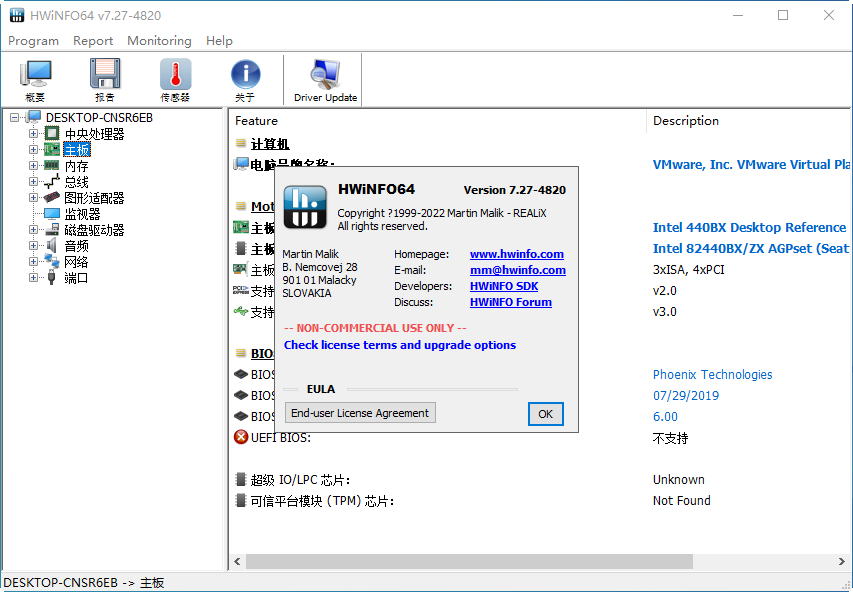853x592 pixels.
Task: Open the Program menu
Action: [x=33, y=41]
